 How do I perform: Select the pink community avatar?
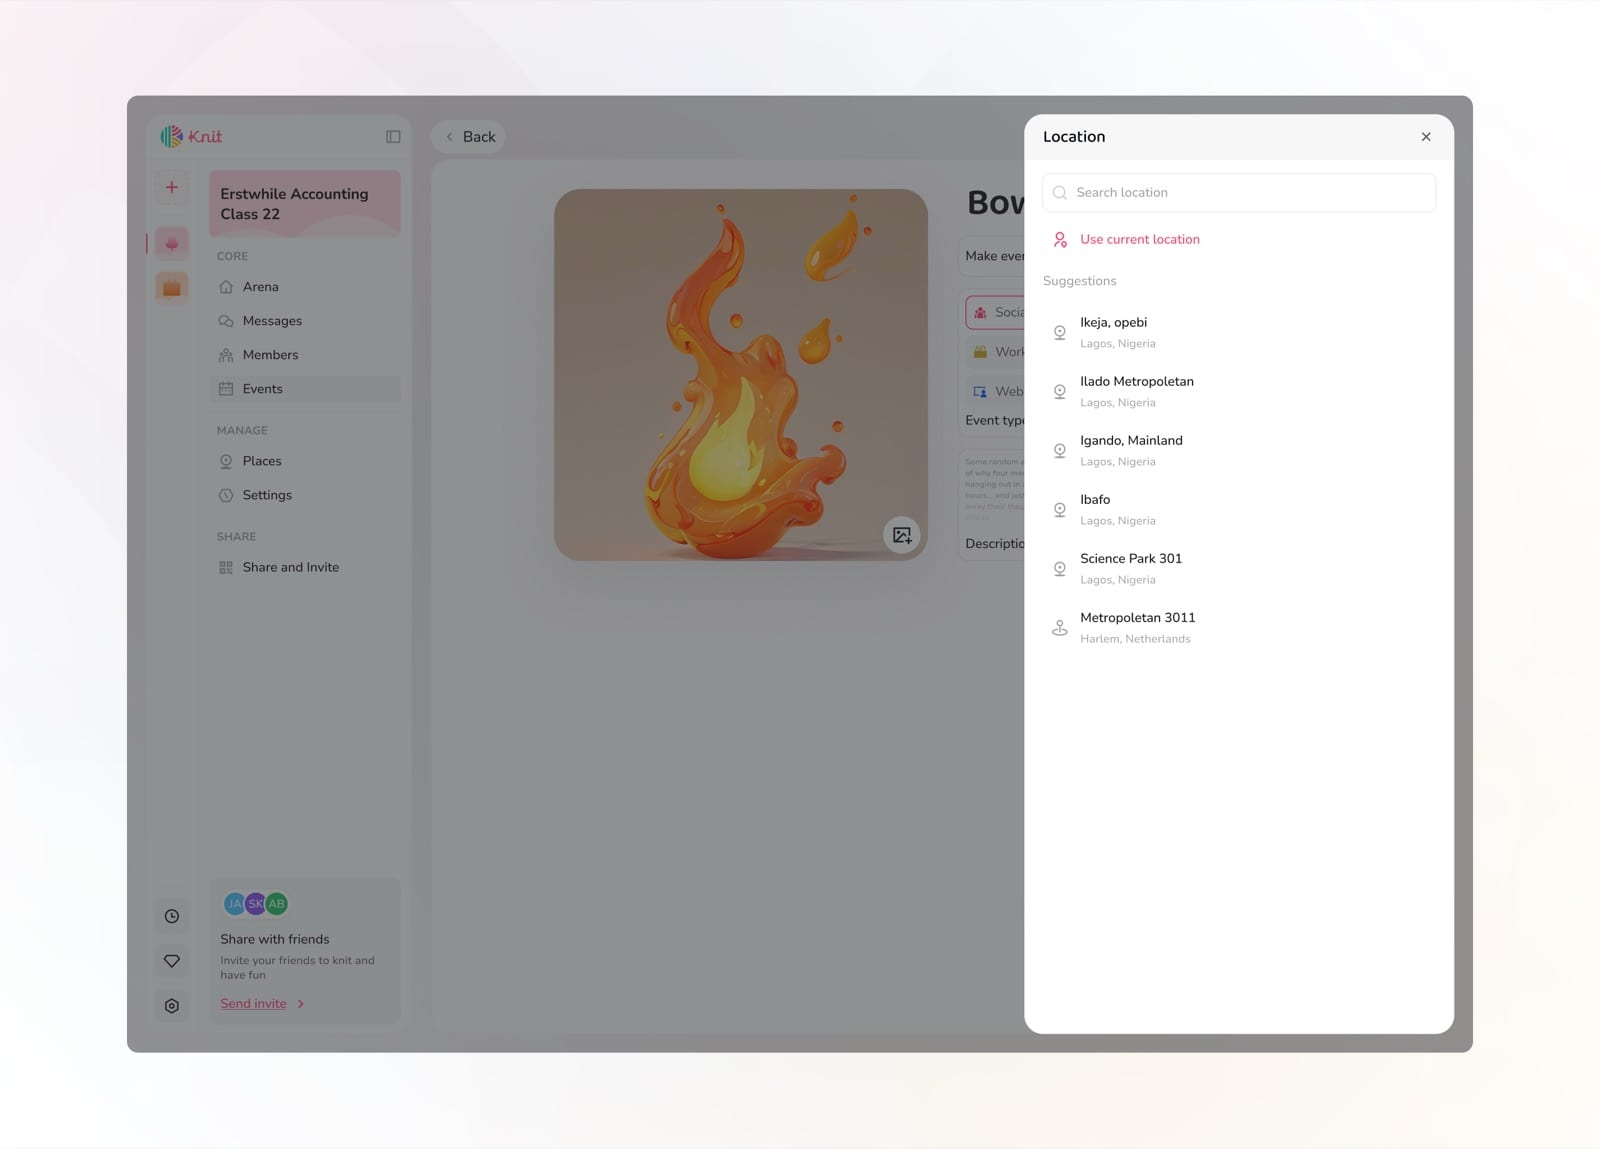[172, 243]
